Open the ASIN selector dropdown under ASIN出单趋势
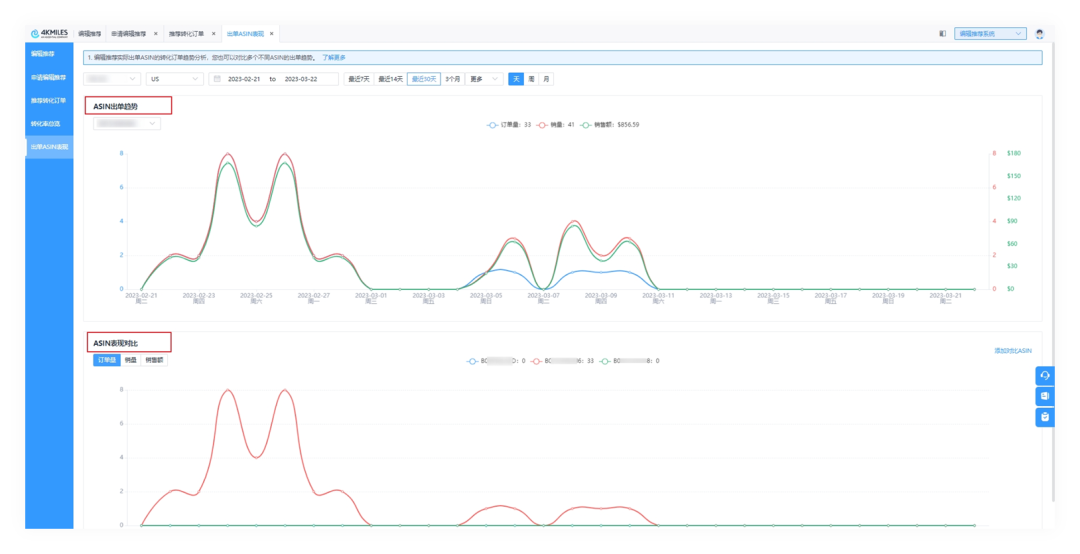 click(127, 123)
